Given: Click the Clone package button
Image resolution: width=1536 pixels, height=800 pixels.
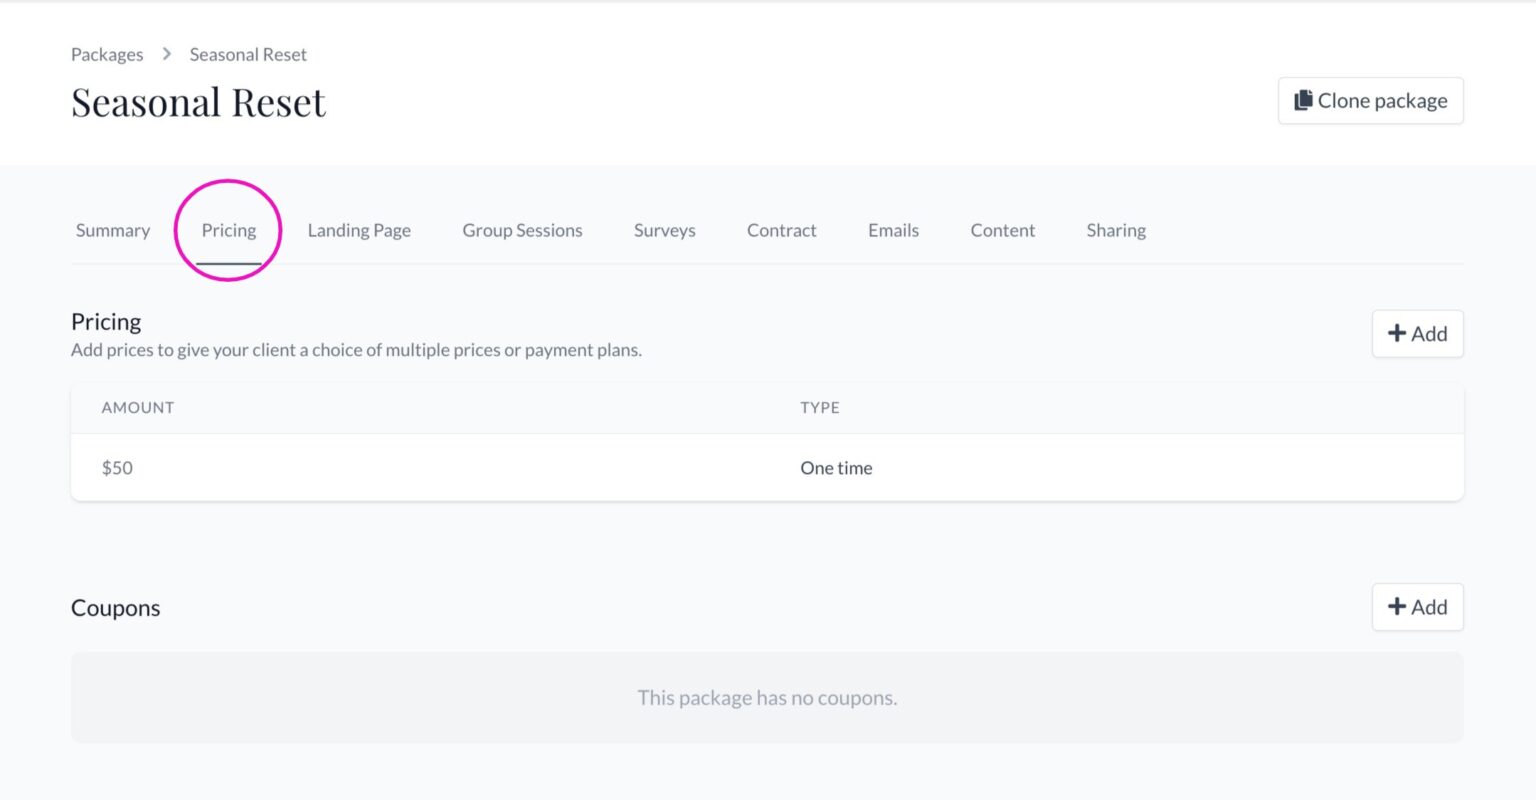Looking at the screenshot, I should (x=1370, y=100).
